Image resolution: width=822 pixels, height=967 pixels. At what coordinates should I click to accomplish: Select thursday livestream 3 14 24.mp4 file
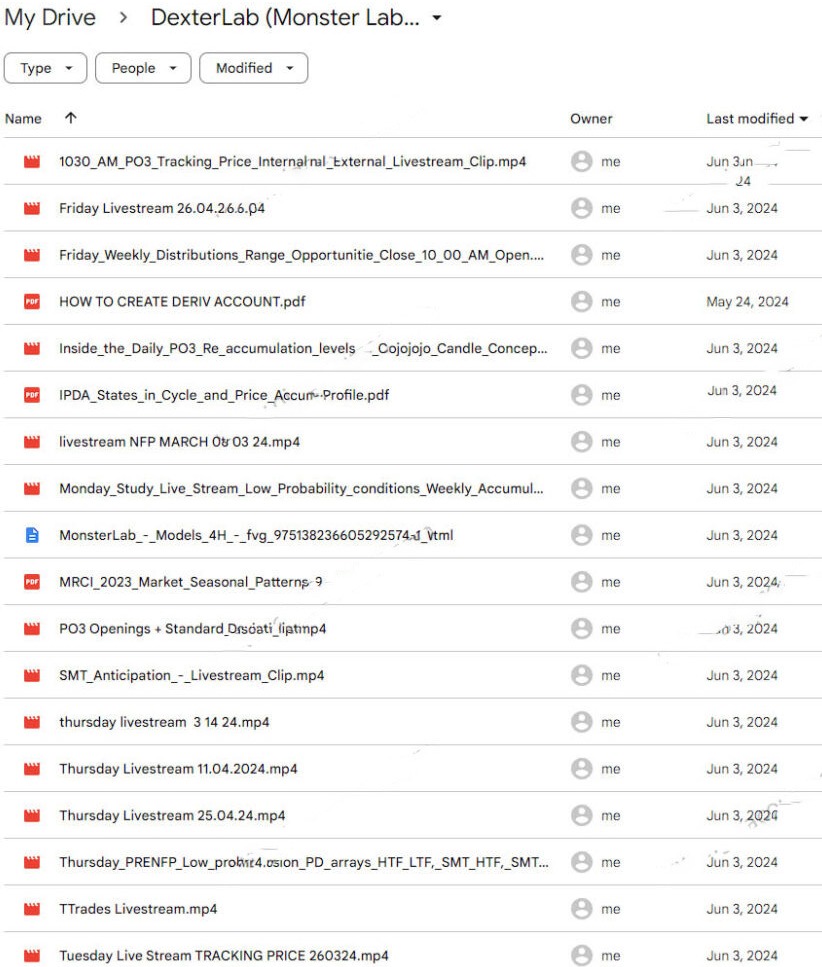pyautogui.click(x=164, y=722)
